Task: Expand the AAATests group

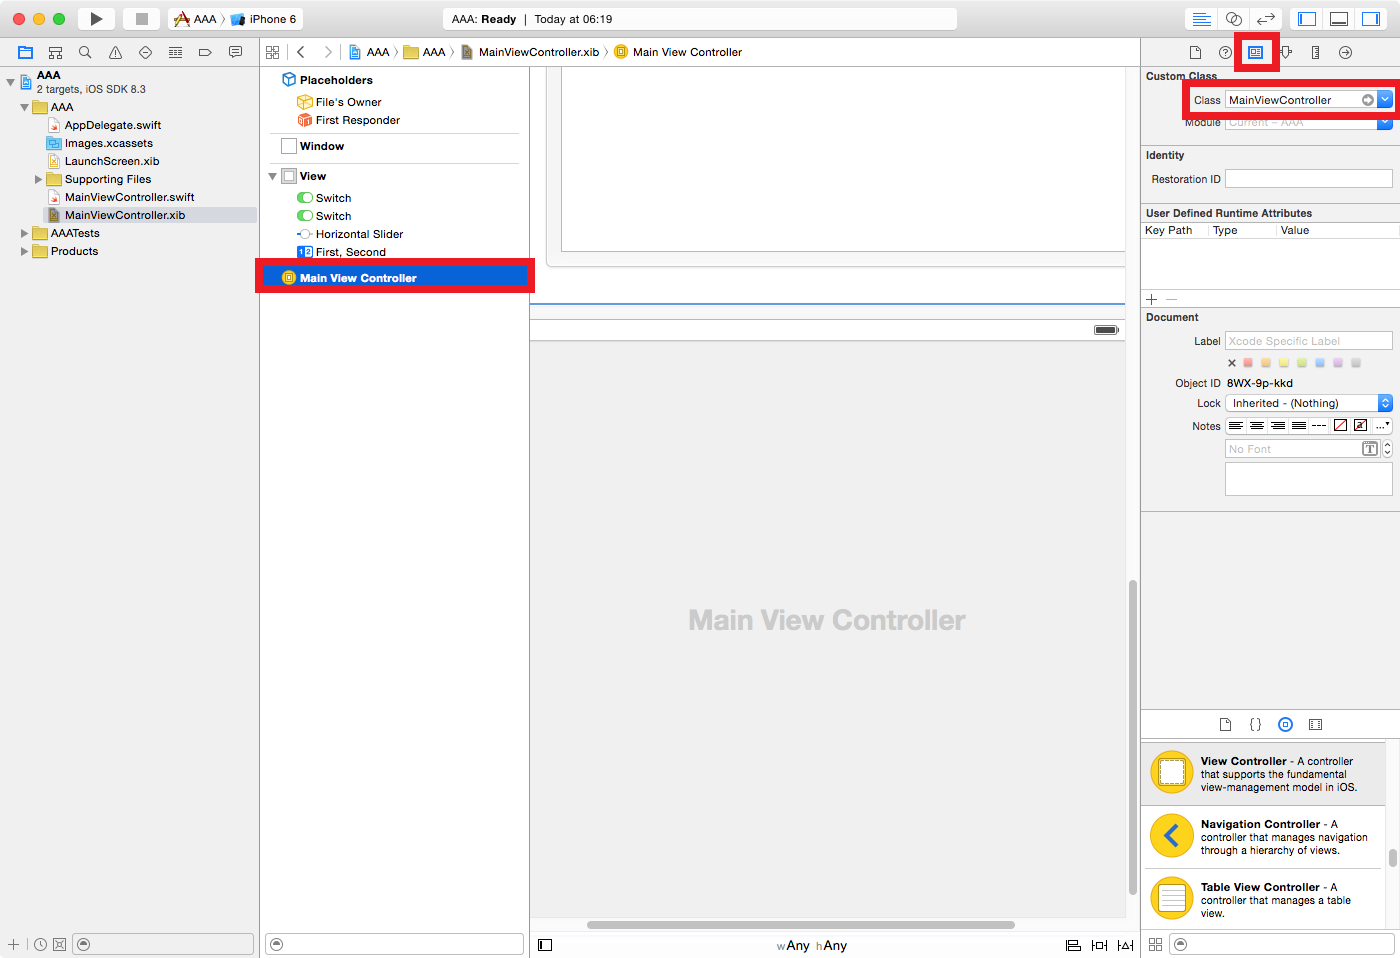Action: [x=24, y=233]
